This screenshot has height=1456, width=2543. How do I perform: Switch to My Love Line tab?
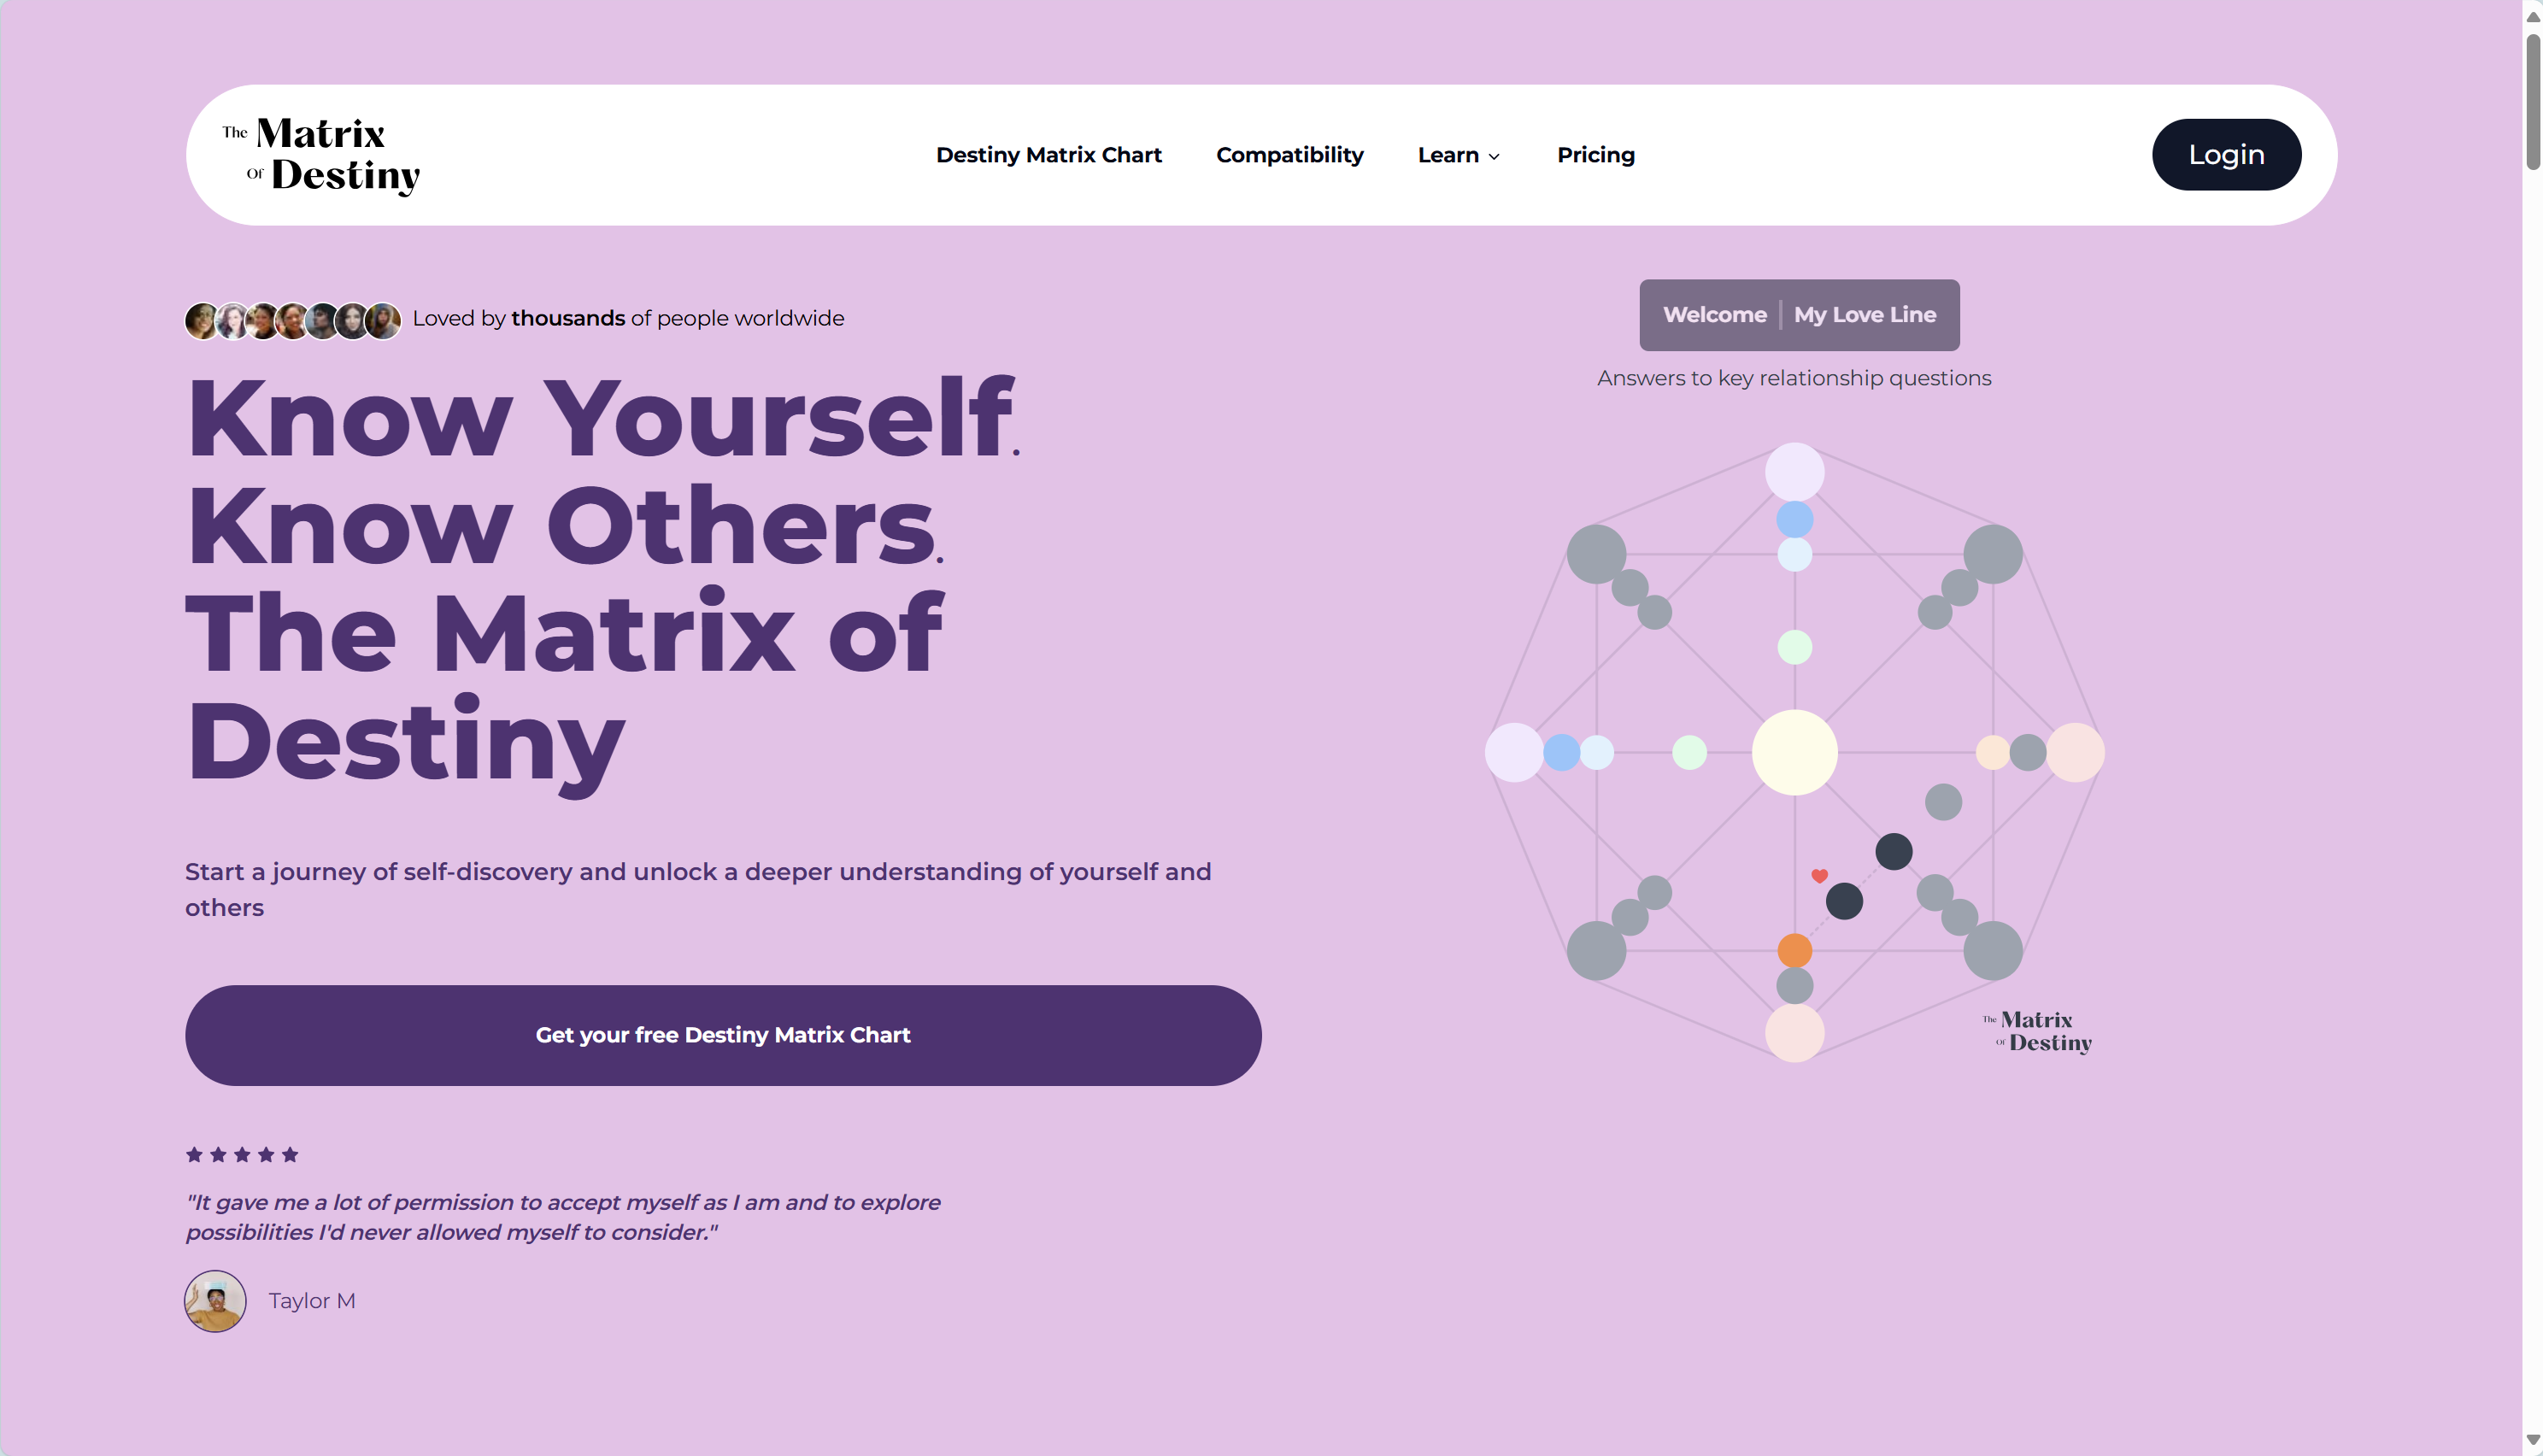pyautogui.click(x=1864, y=315)
